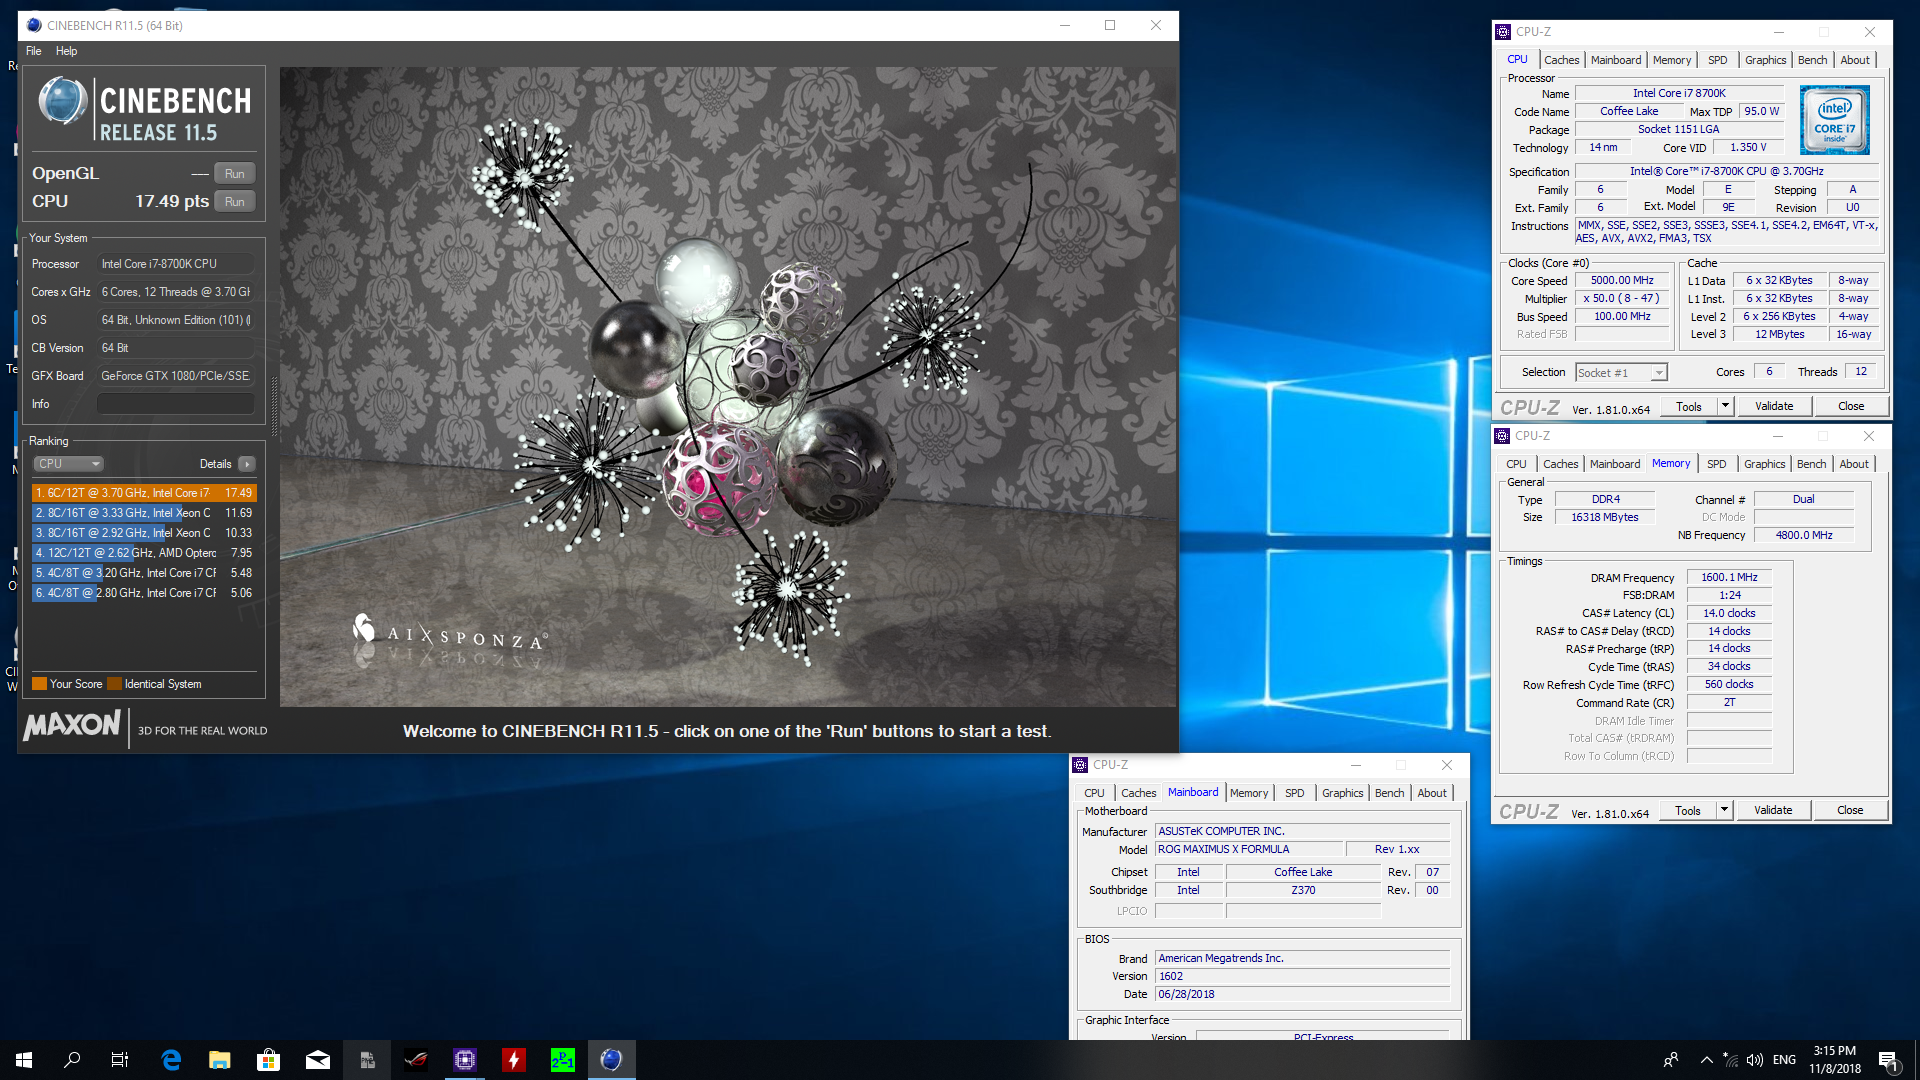Open Microsoft Store from taskbar
This screenshot has height=1080, width=1920.
268,1060
